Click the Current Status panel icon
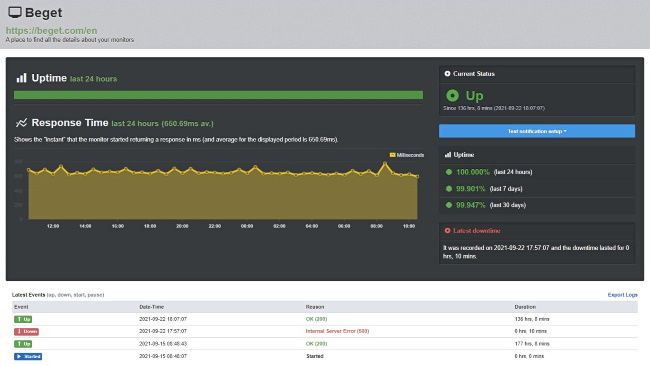The width and height of the screenshot is (650, 365). [x=447, y=73]
